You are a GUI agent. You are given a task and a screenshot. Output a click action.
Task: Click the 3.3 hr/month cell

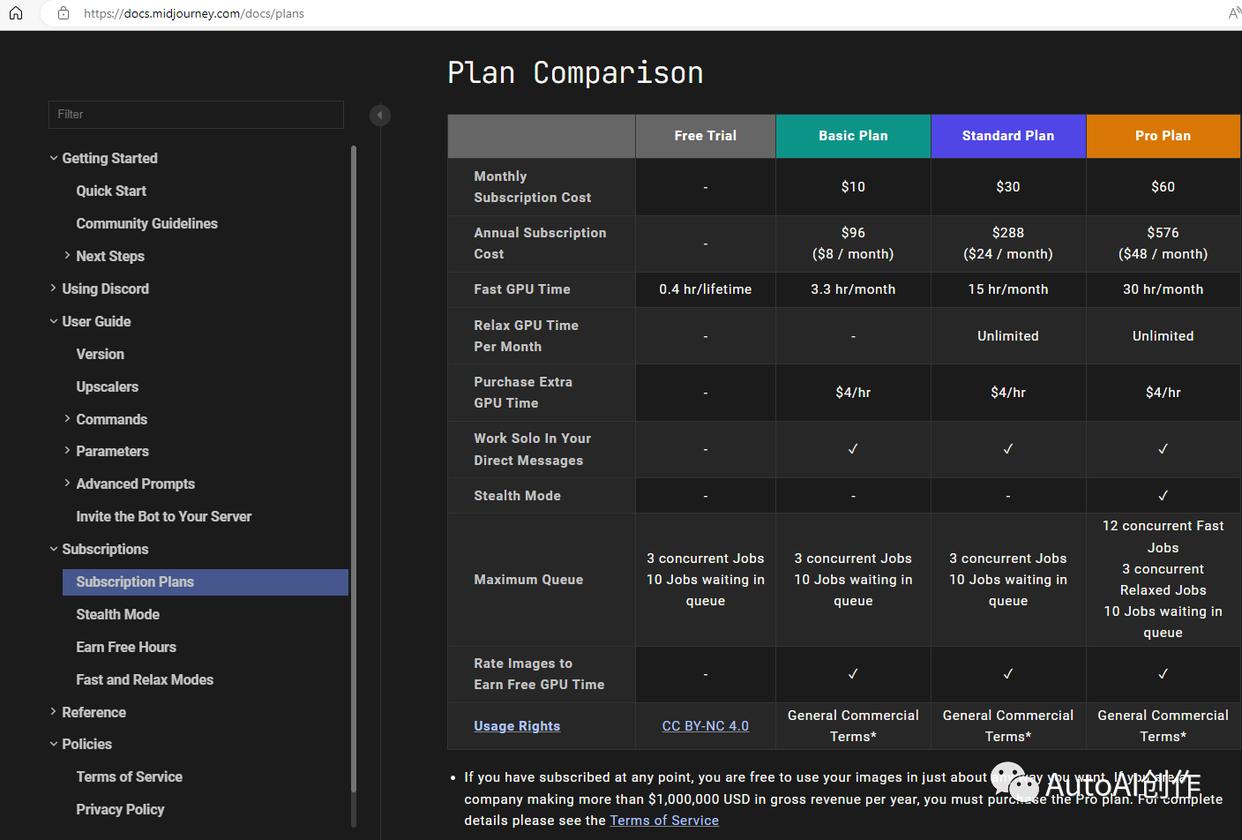tap(853, 289)
